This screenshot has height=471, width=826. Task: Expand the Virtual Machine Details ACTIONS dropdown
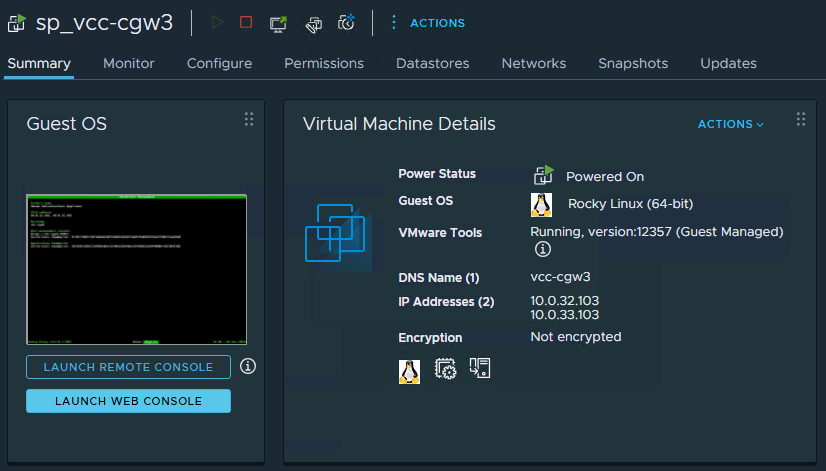[730, 124]
